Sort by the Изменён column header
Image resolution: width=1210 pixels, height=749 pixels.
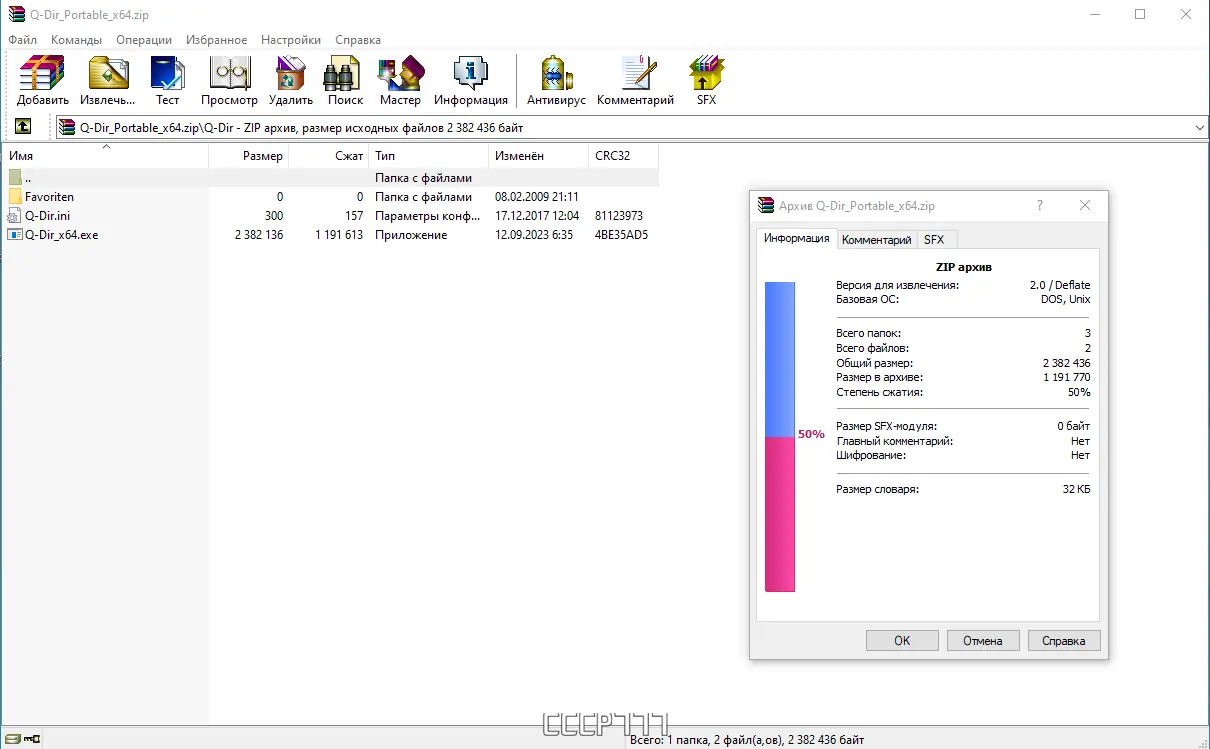coord(538,156)
